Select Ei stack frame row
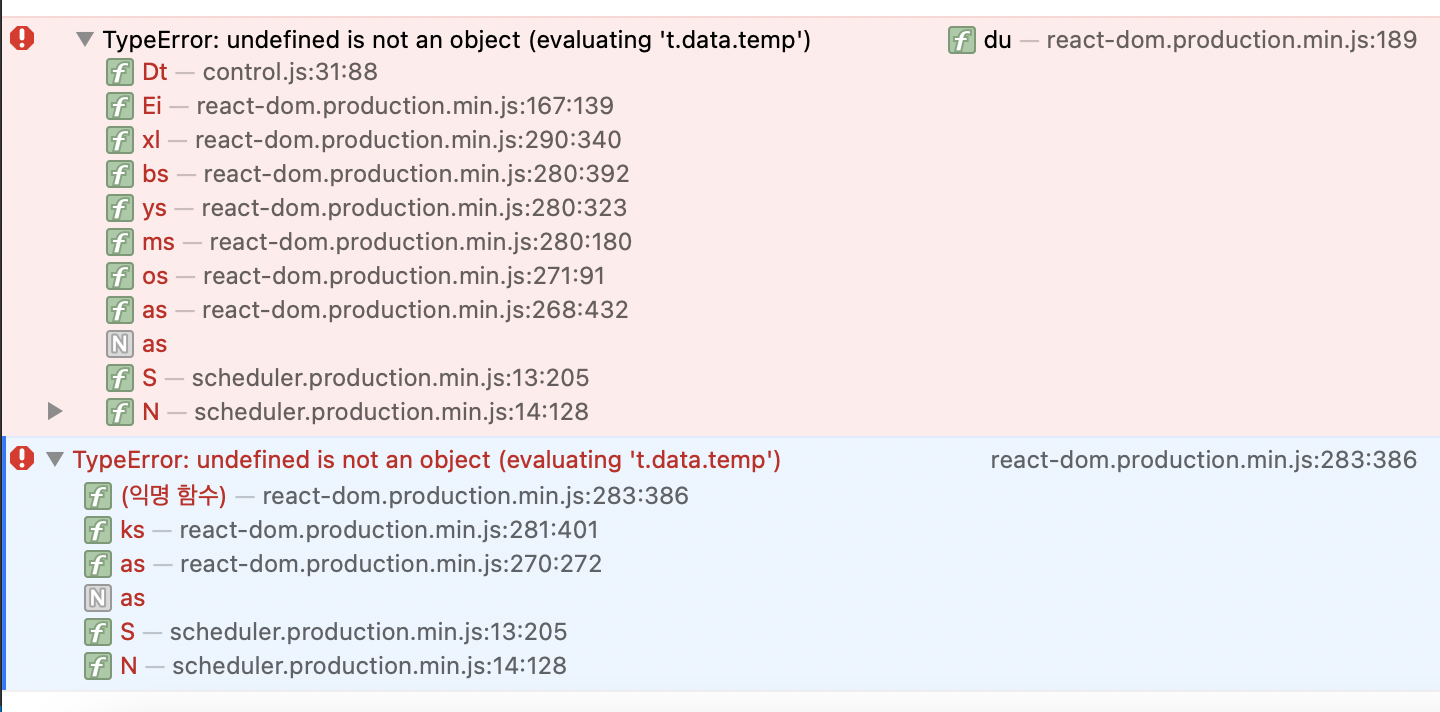The image size is (1440, 712). pos(360,106)
